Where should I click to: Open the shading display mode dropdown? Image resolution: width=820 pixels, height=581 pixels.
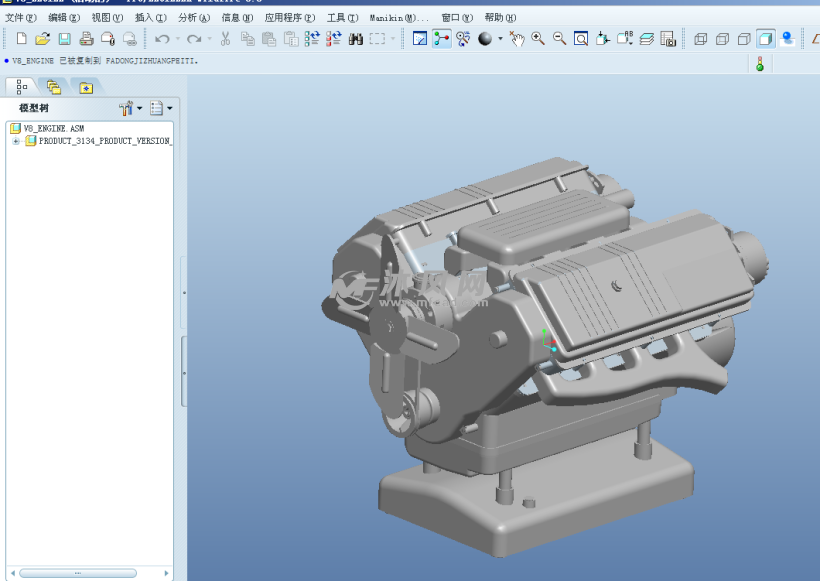point(500,39)
